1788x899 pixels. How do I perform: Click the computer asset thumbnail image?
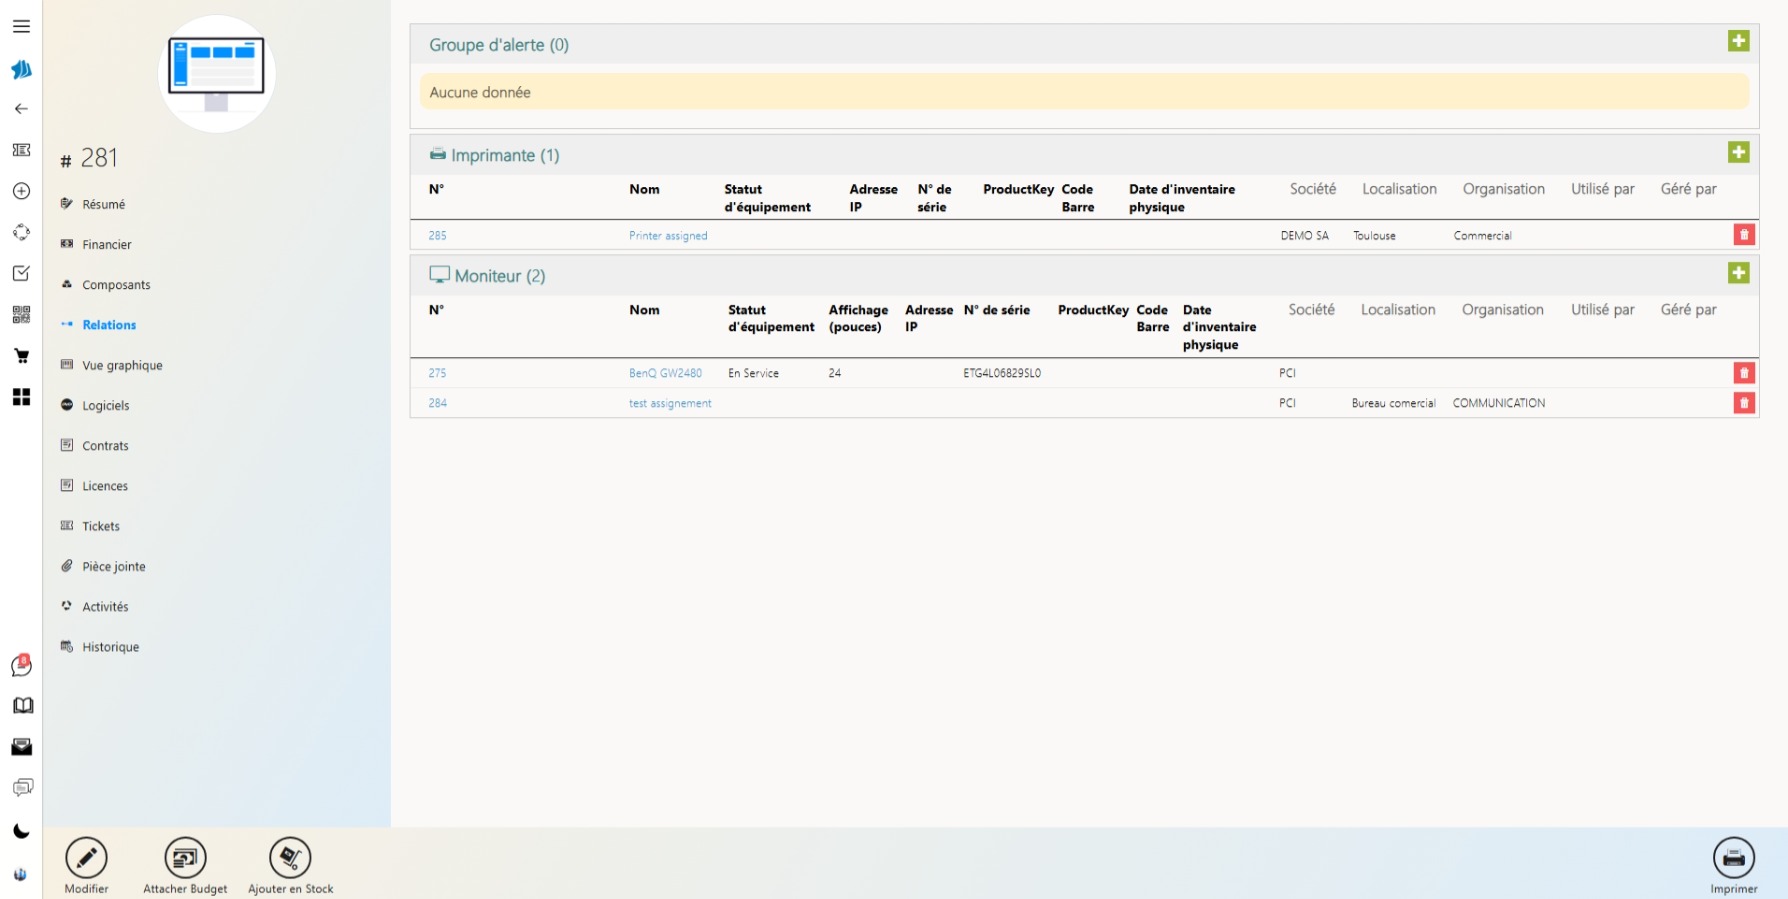217,74
